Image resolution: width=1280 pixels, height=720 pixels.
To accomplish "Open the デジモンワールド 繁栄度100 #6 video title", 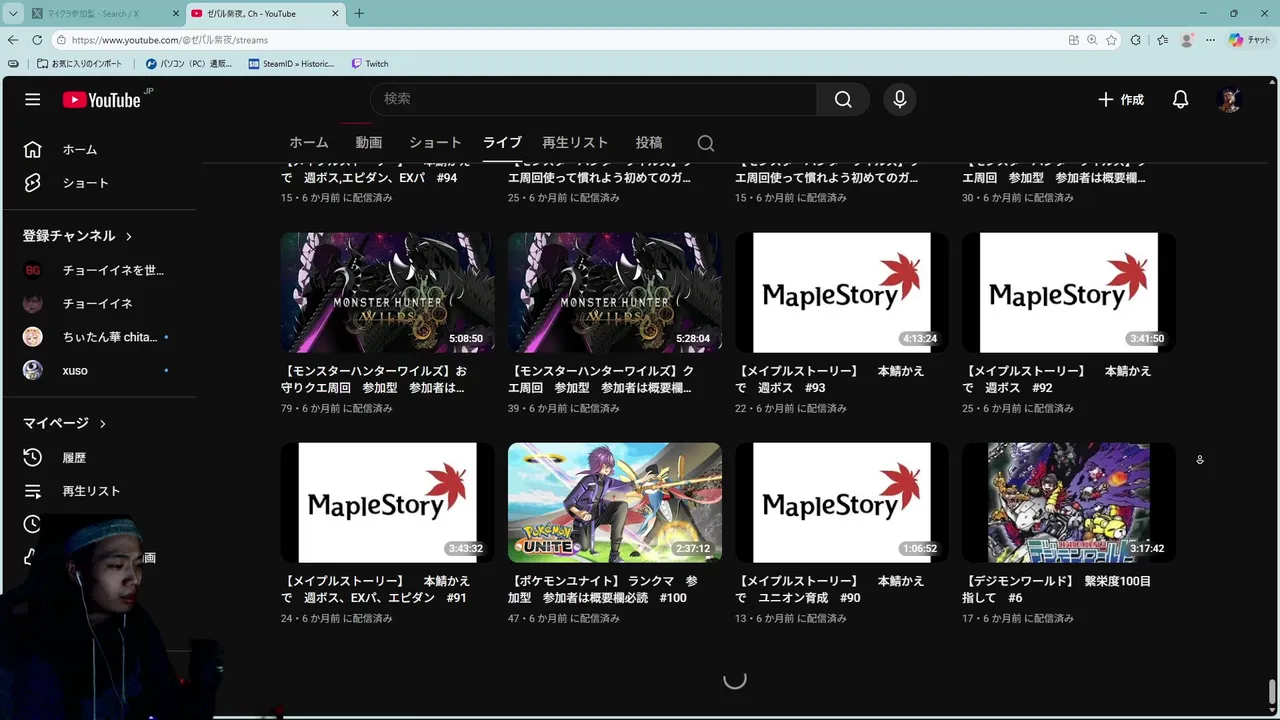I will [x=1057, y=589].
